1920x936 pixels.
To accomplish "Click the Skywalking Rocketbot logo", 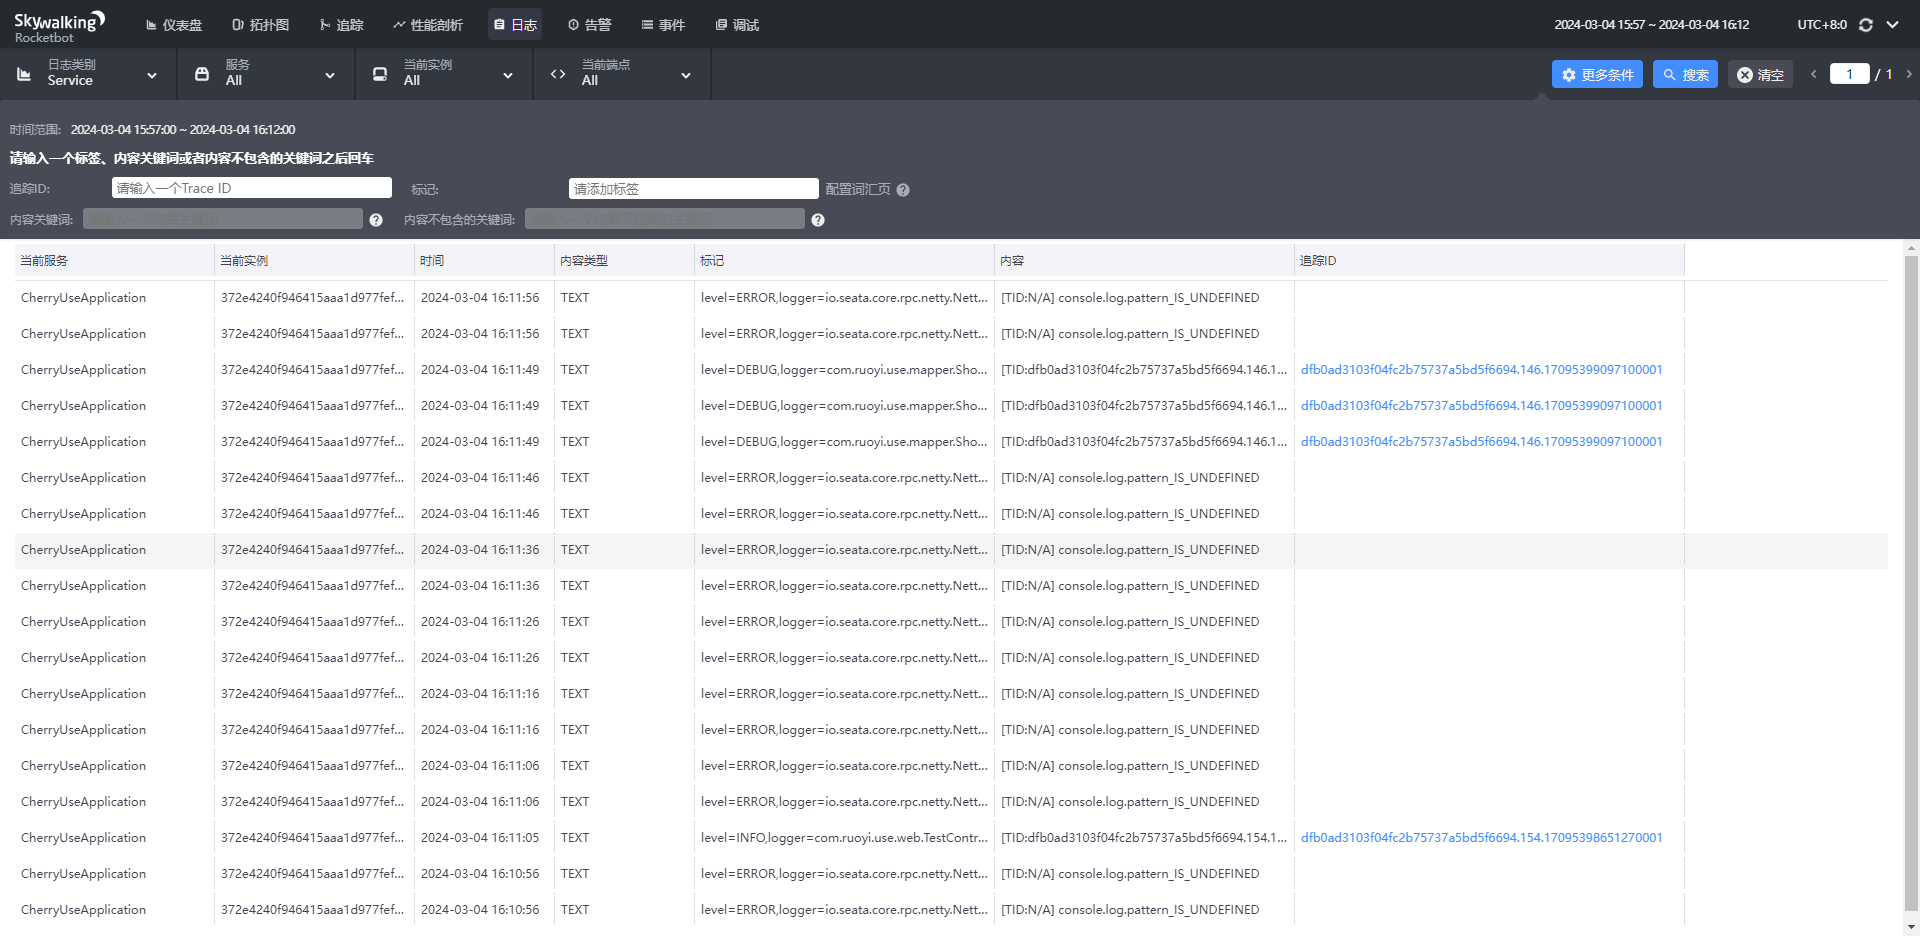I will [58, 27].
